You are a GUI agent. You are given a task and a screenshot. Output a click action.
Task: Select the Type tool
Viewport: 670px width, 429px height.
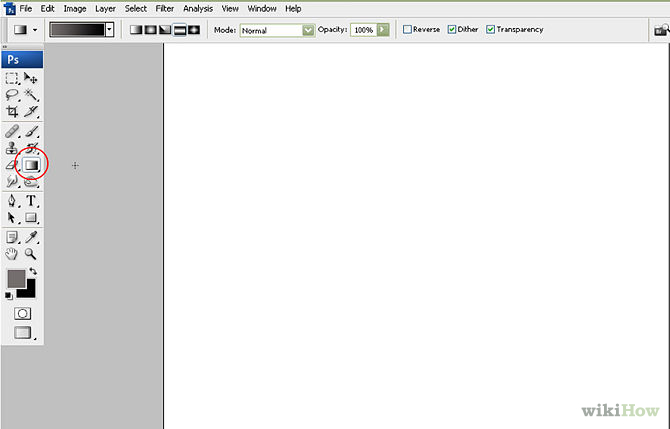[30, 201]
